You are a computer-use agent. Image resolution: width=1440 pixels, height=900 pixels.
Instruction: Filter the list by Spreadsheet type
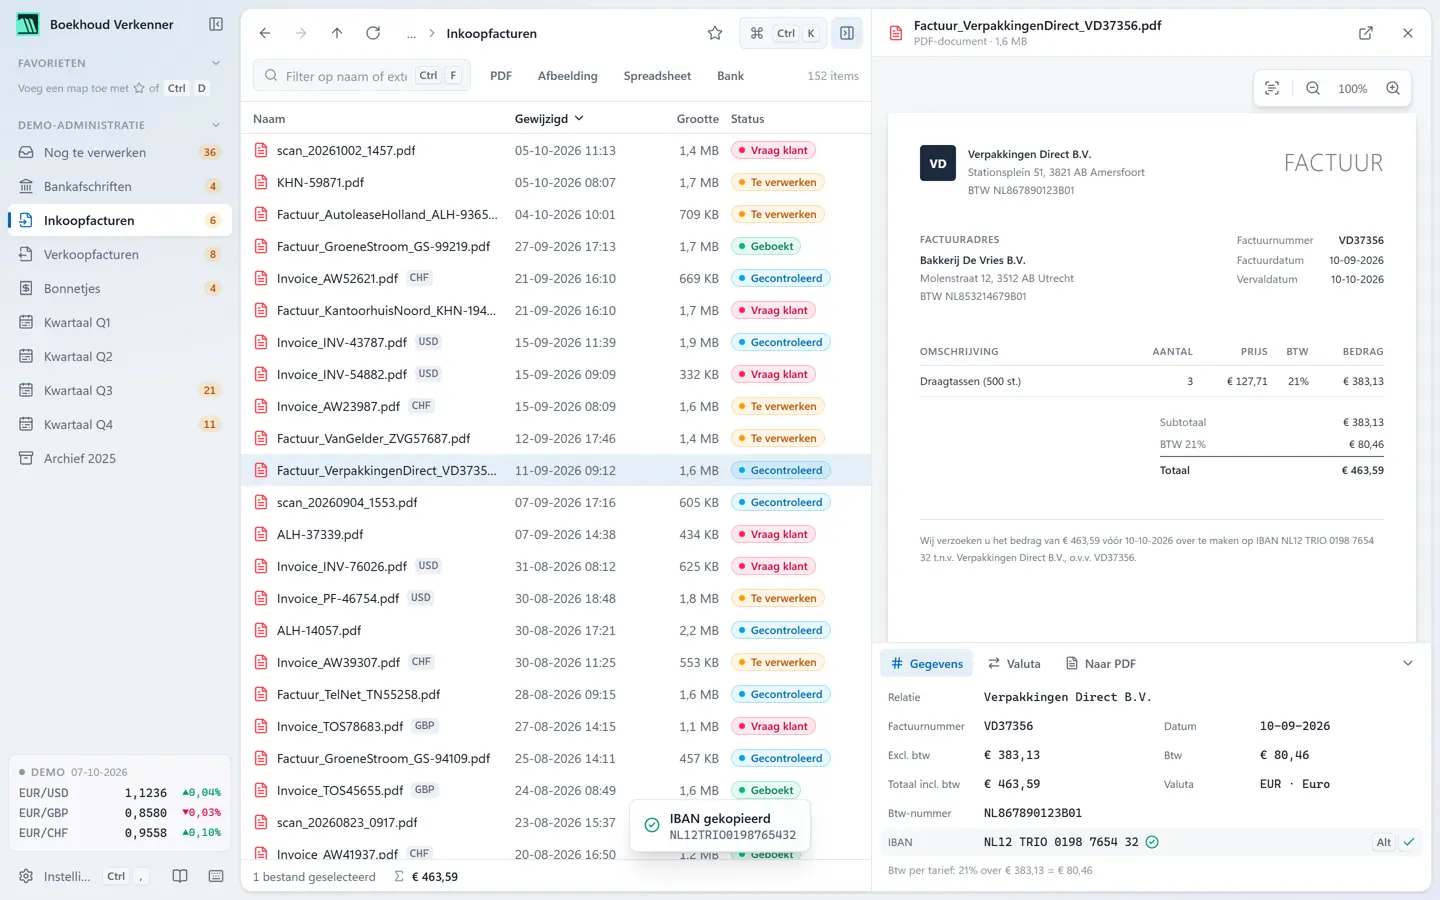[x=657, y=76]
